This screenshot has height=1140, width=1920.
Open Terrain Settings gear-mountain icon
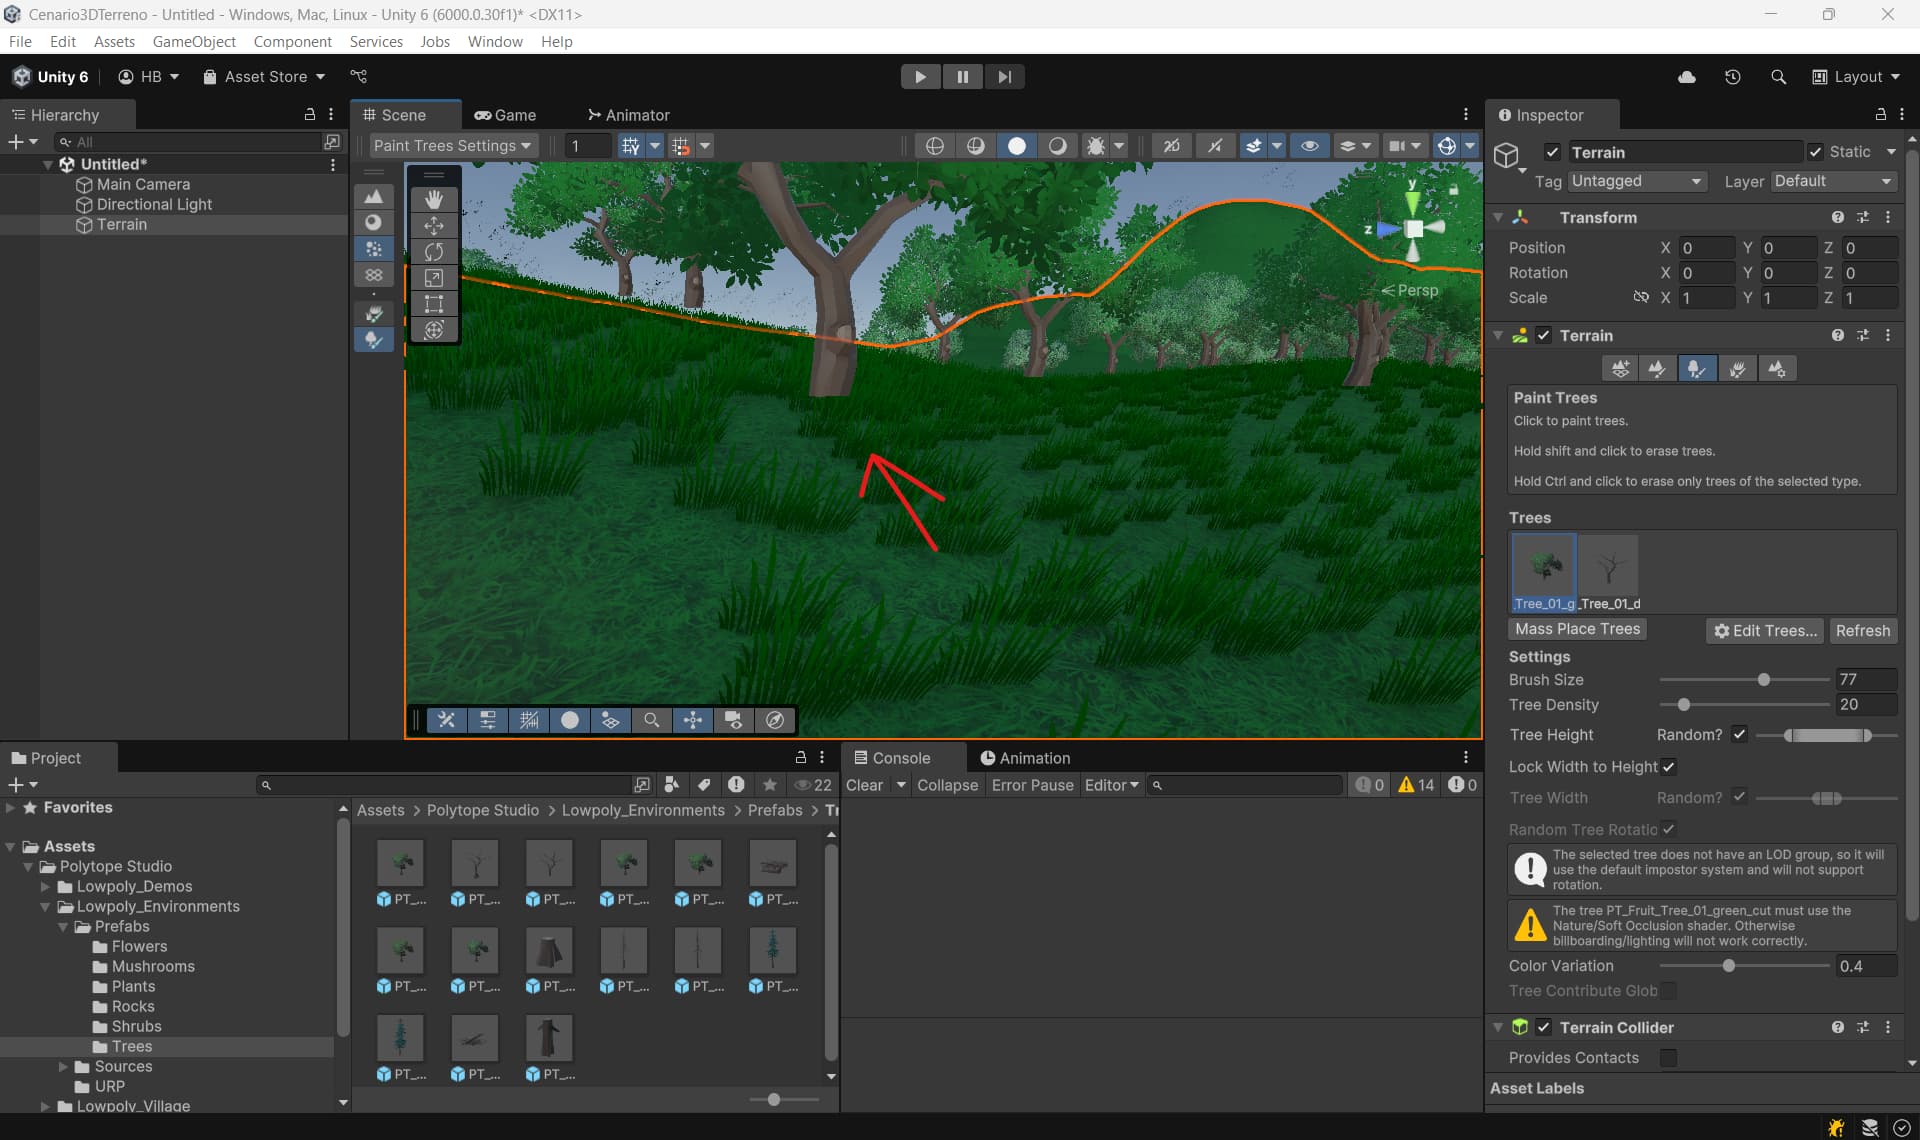click(1777, 369)
